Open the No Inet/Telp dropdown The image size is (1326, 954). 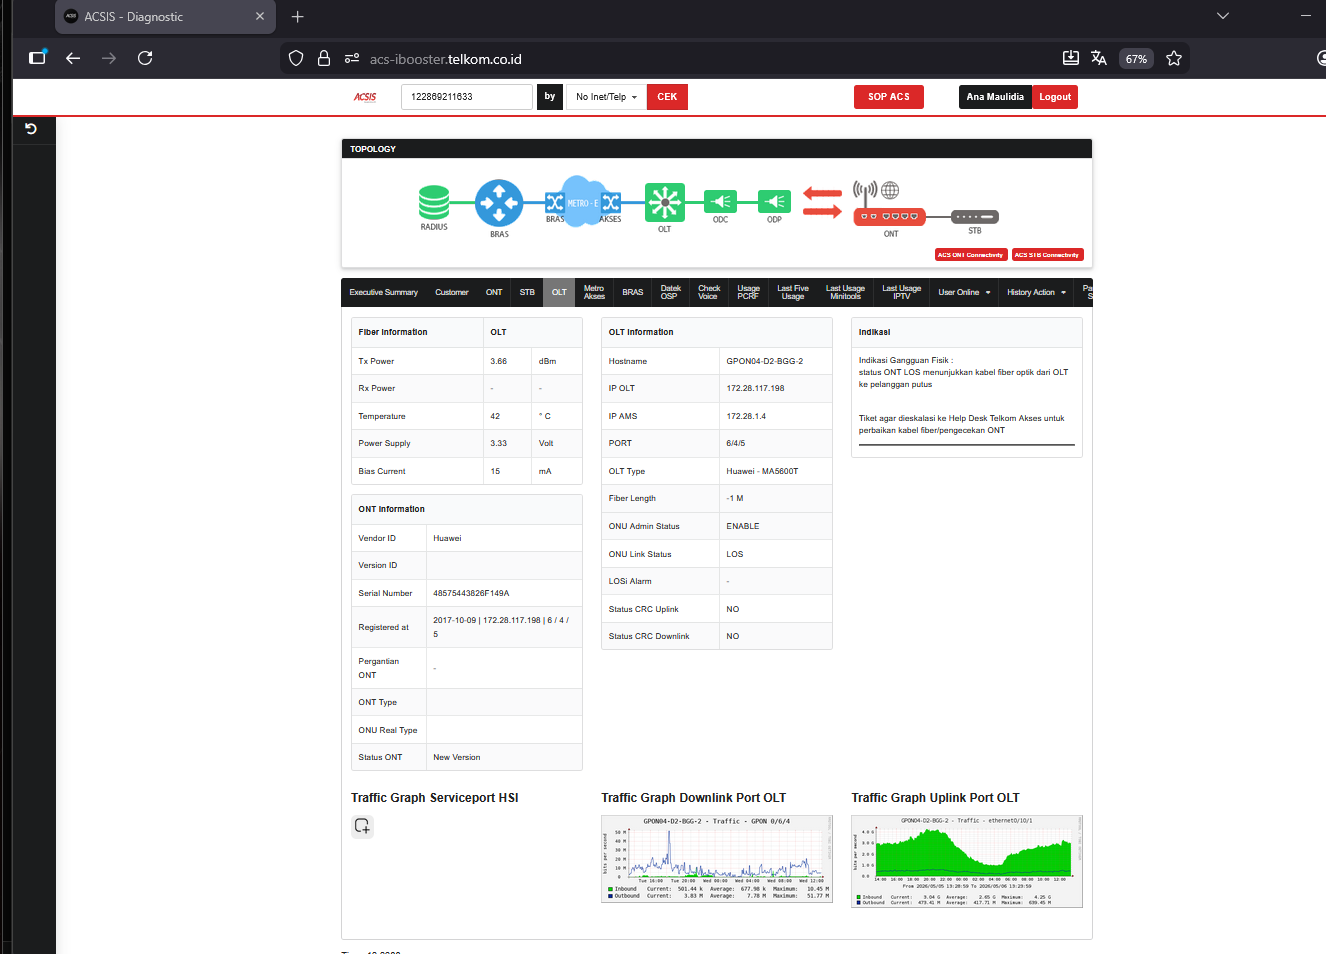pyautogui.click(x=606, y=97)
